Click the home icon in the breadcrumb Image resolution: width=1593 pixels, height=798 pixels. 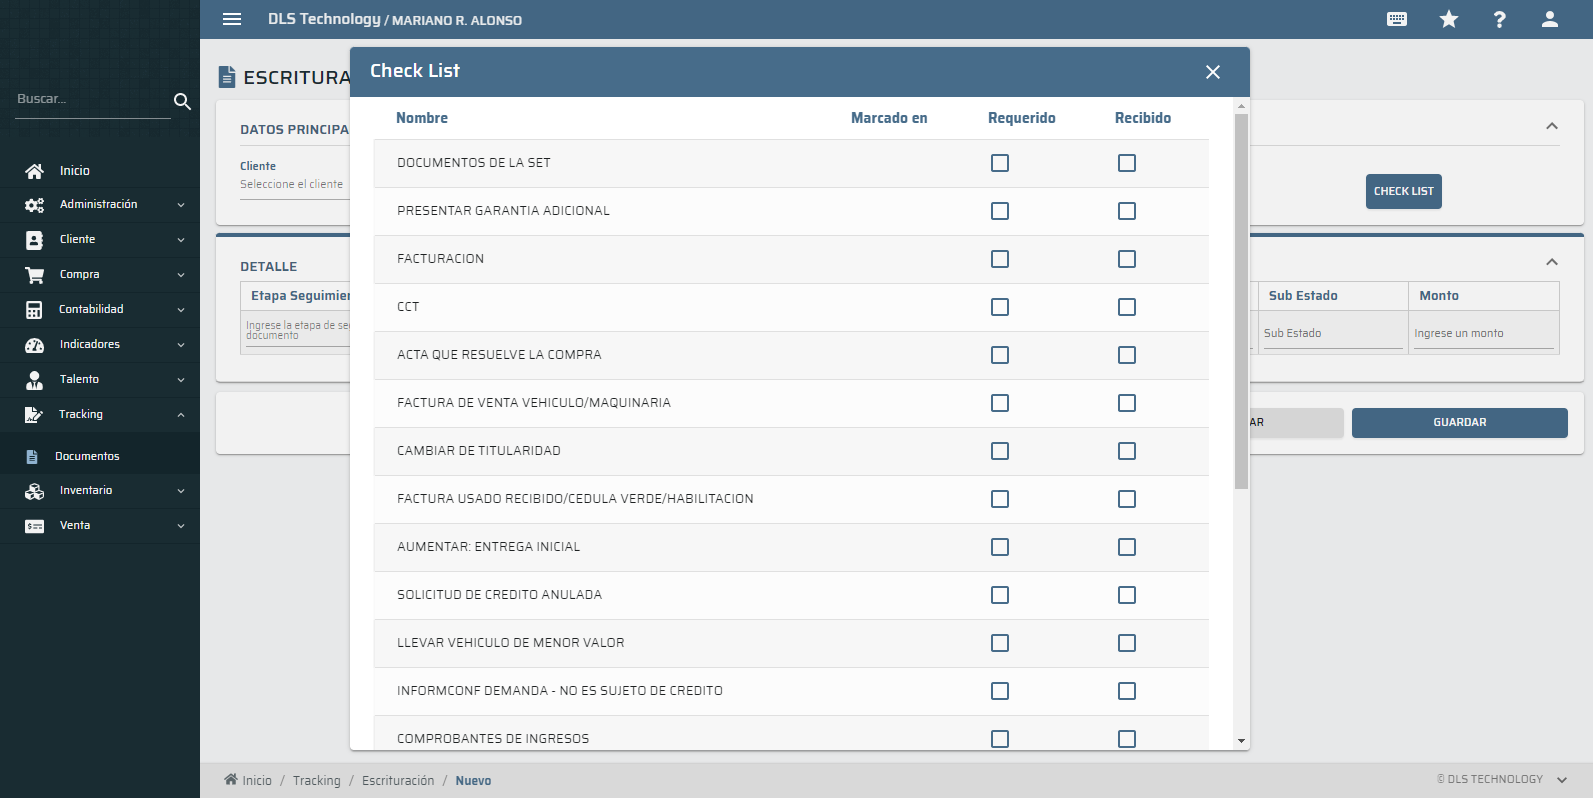point(231,779)
